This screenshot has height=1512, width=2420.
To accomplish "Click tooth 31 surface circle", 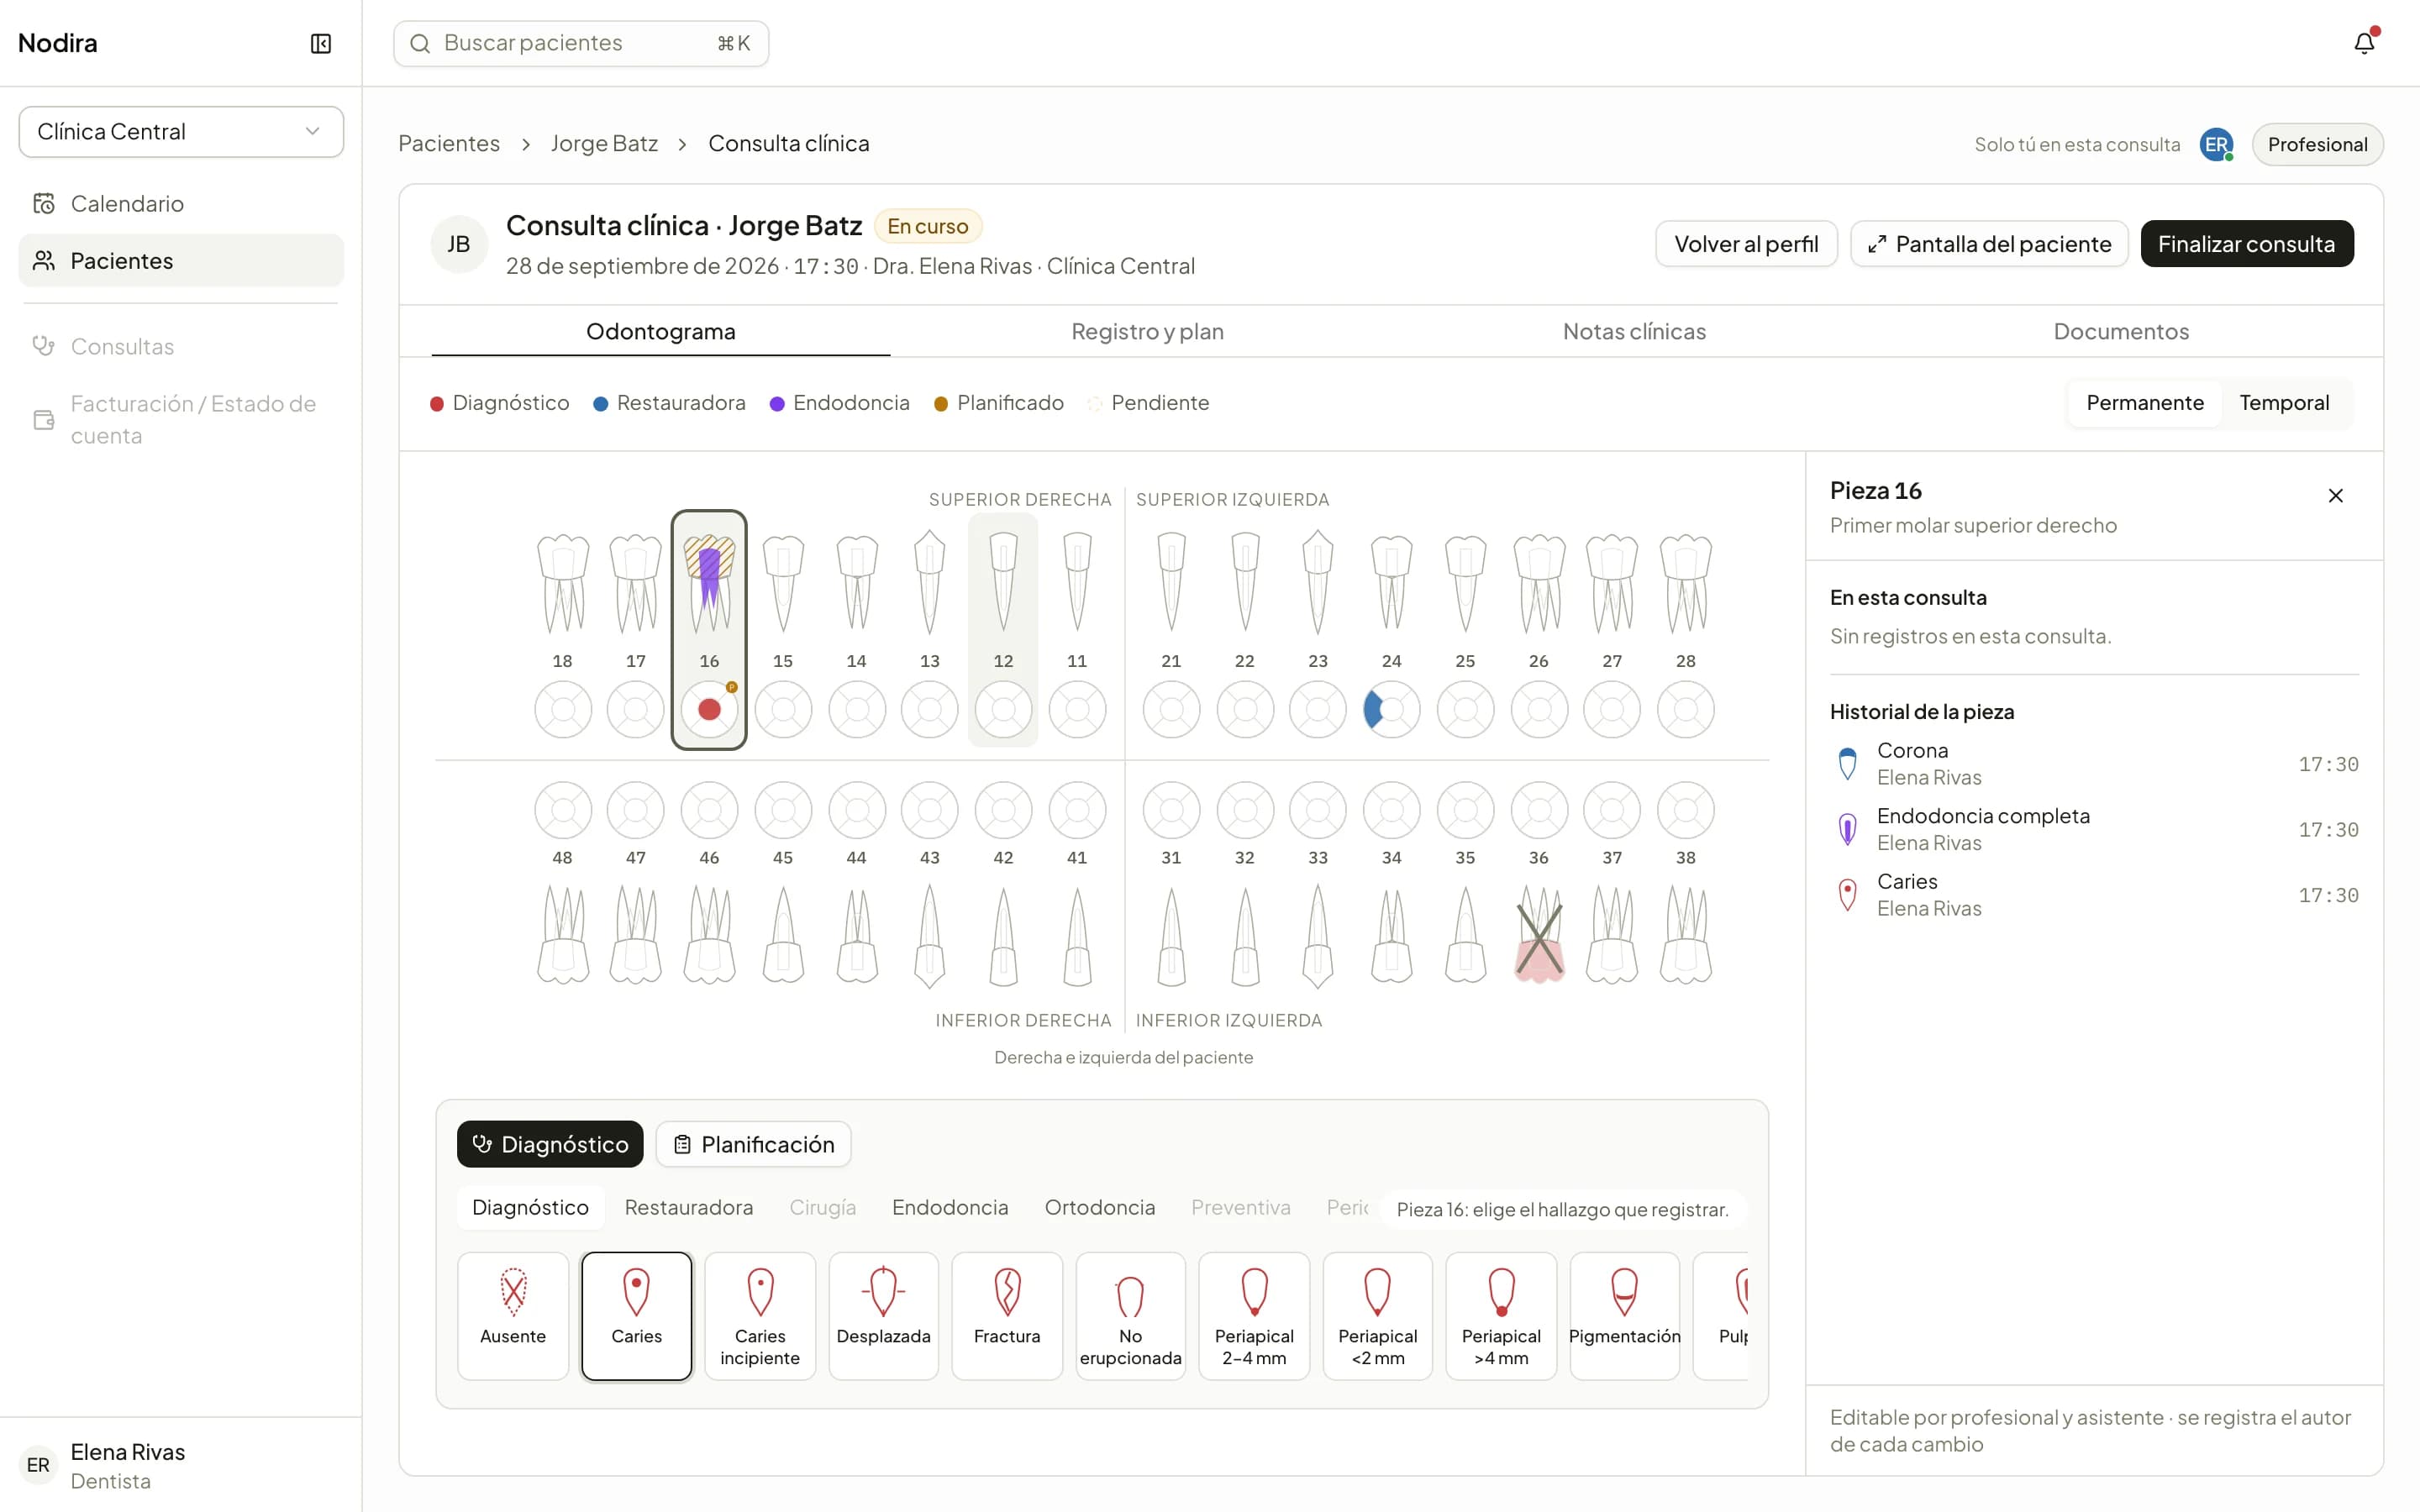I will click(x=1171, y=810).
